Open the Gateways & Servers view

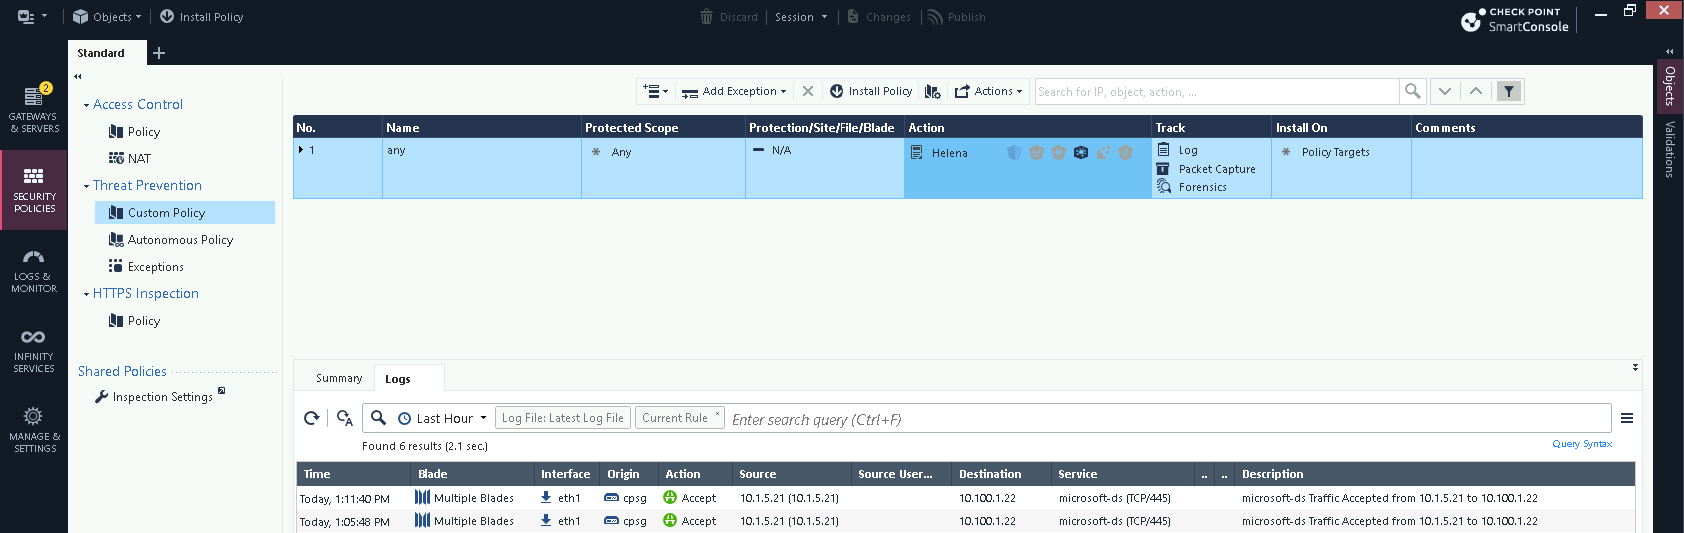34,108
